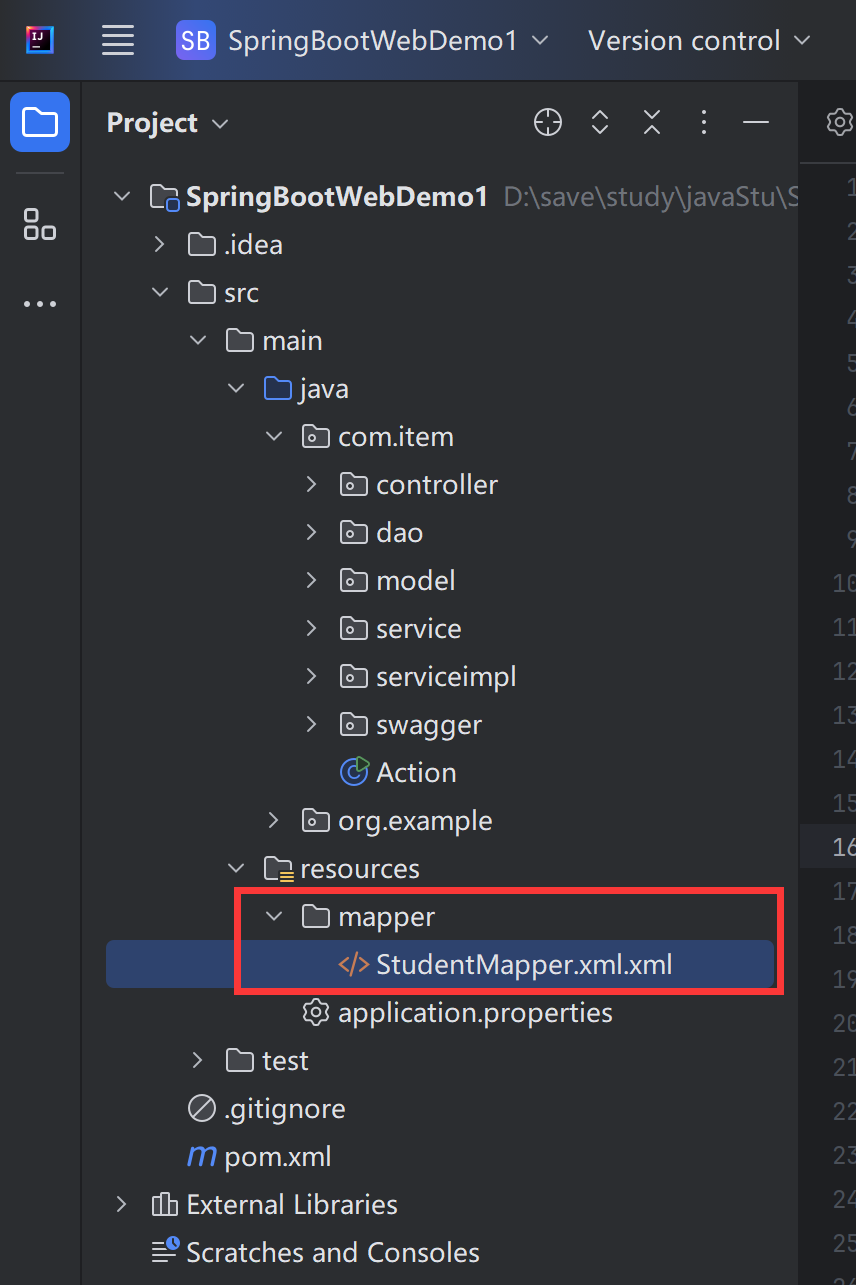856x1285 pixels.
Task: Open the Structure tool window icon
Action: tap(40, 224)
